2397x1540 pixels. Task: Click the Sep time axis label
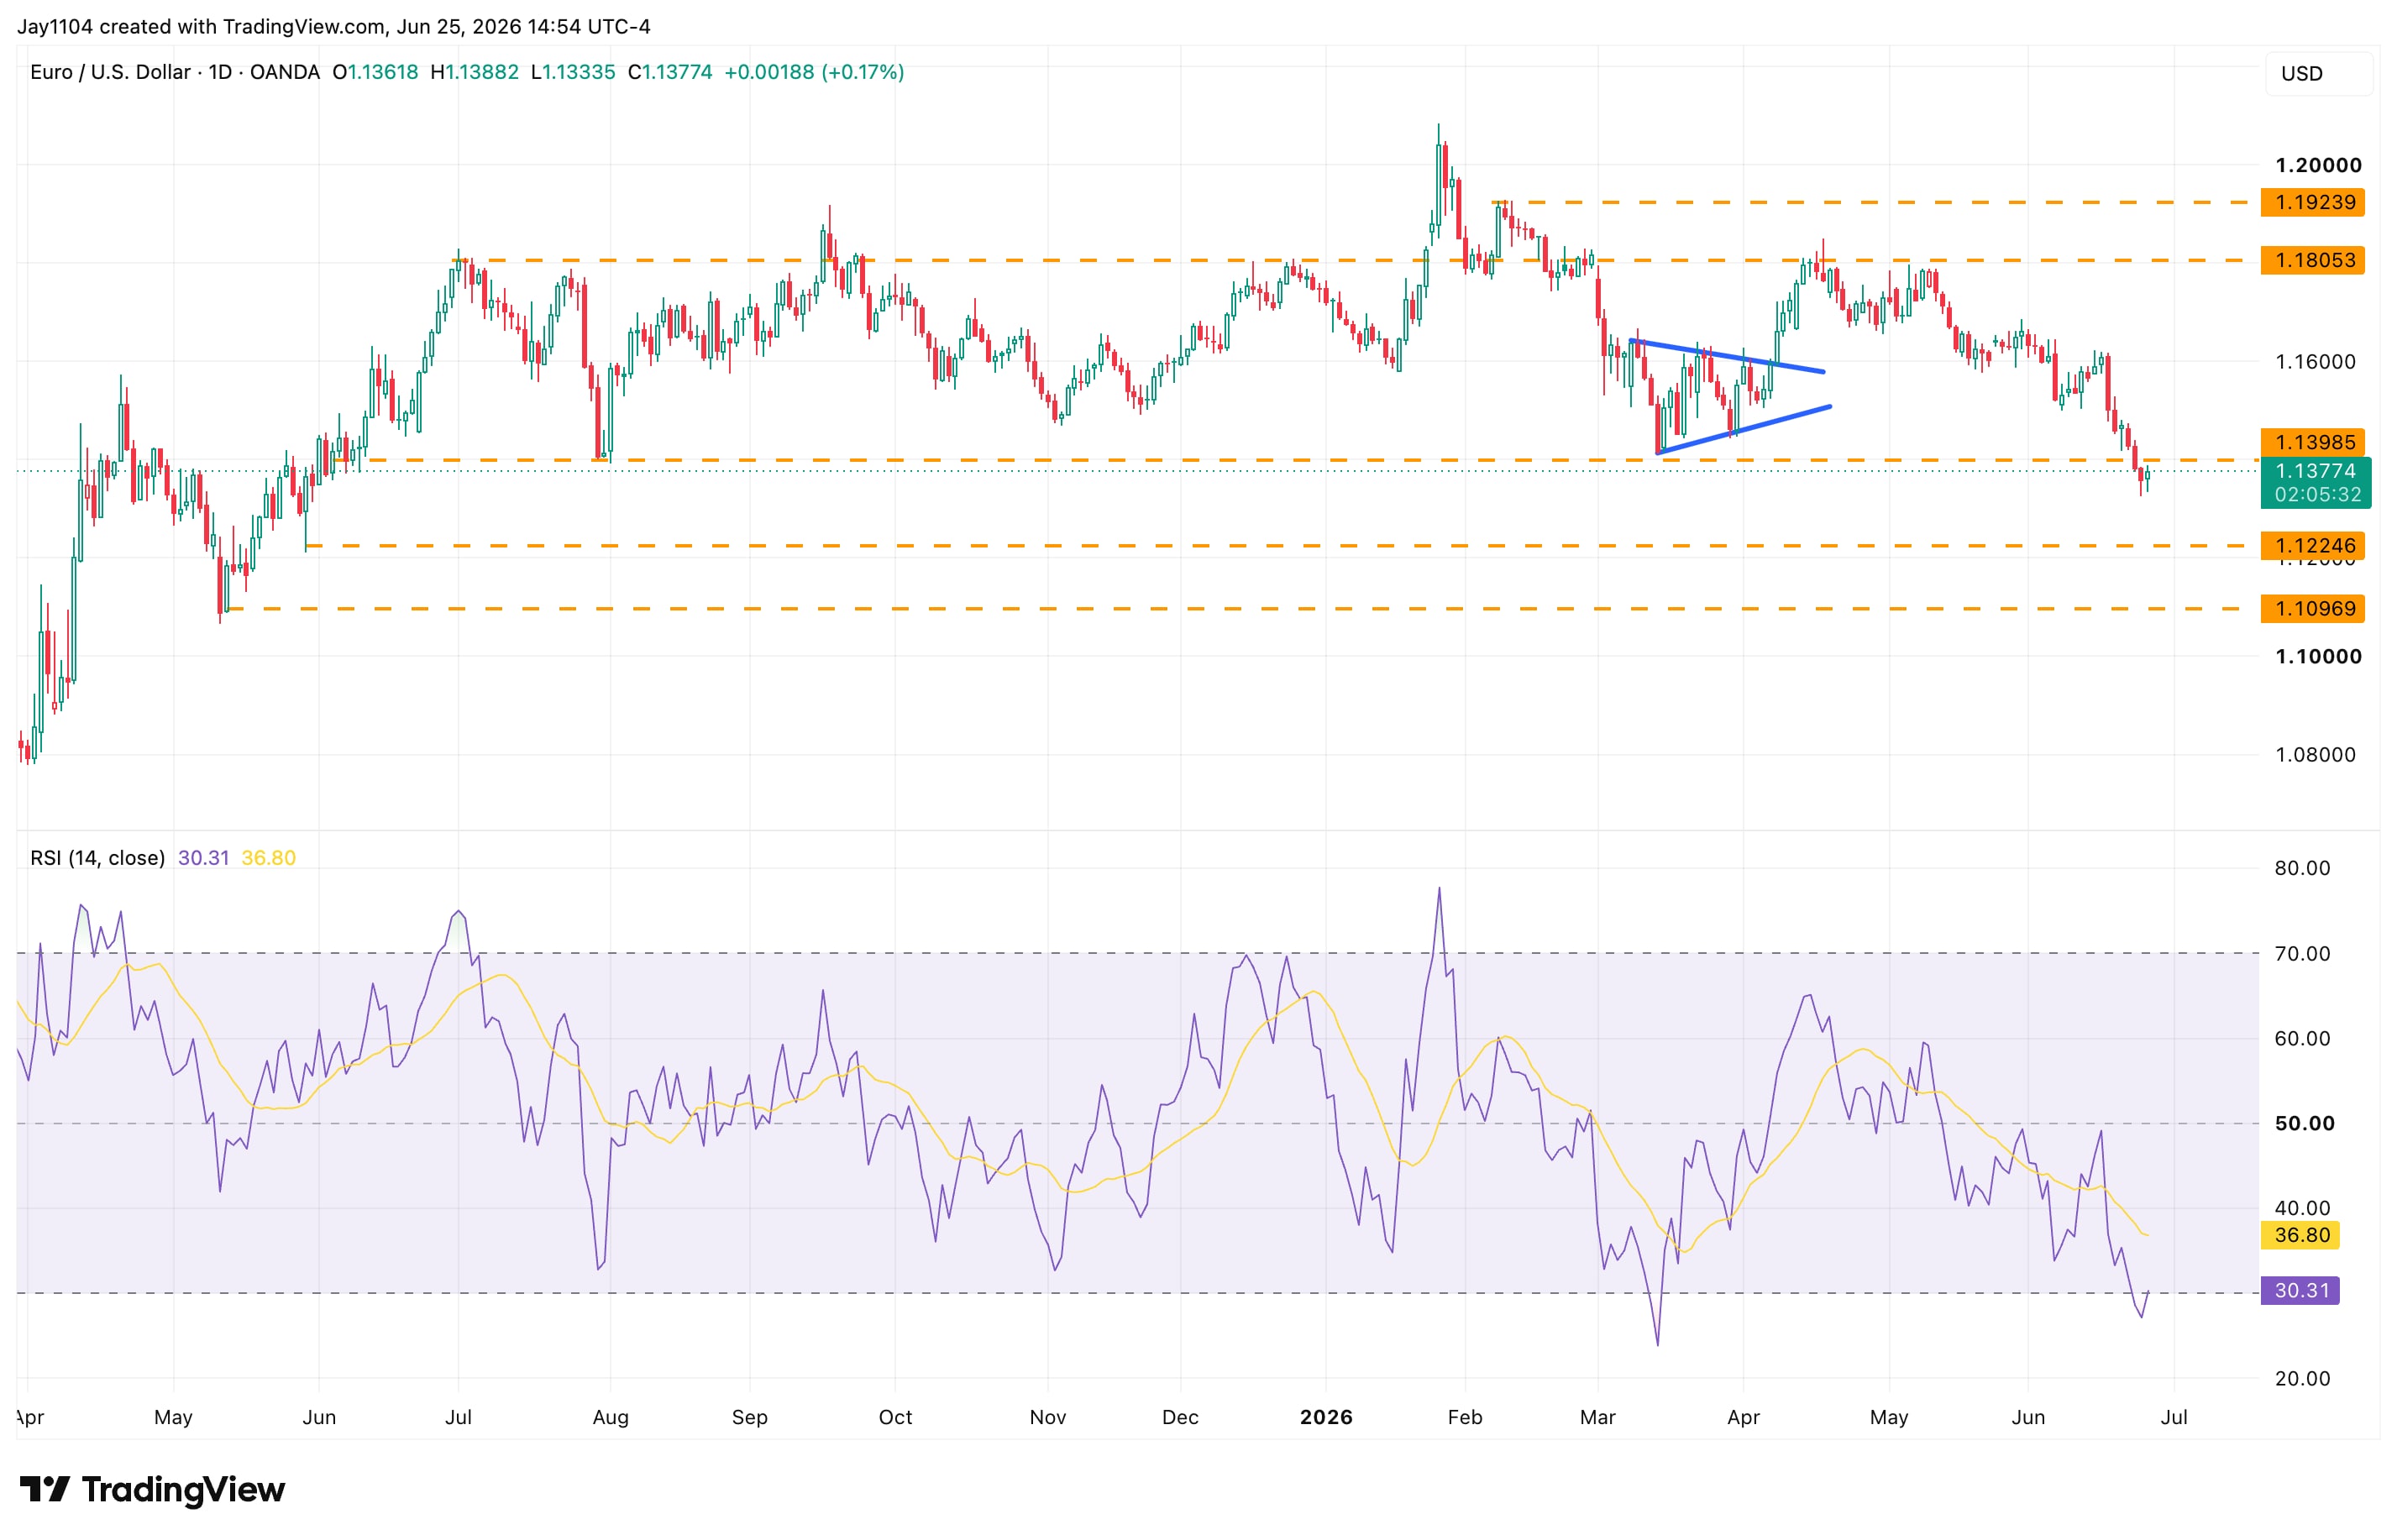click(x=749, y=1417)
